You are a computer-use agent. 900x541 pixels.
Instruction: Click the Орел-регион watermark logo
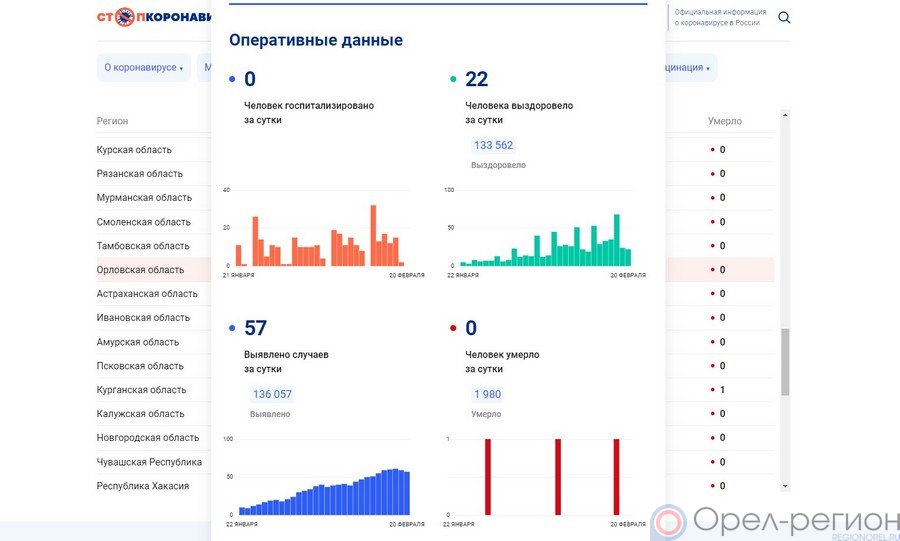tap(775, 522)
